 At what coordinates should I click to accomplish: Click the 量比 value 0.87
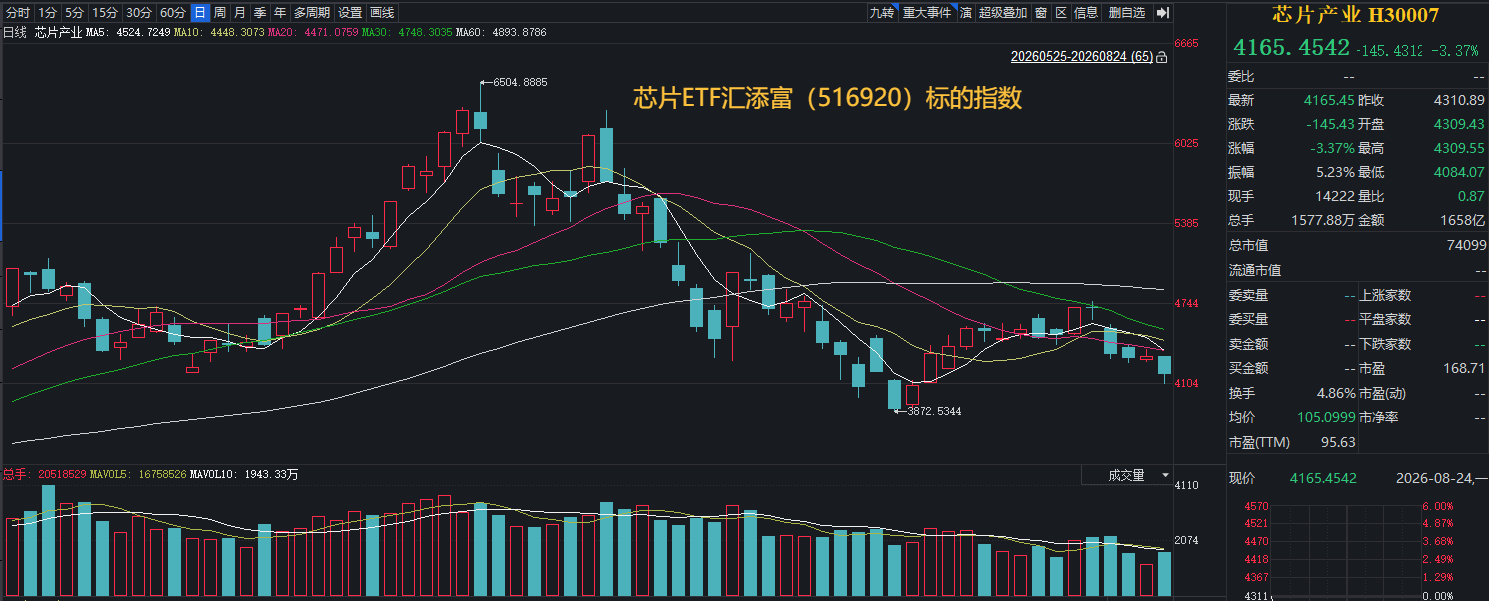click(1473, 196)
